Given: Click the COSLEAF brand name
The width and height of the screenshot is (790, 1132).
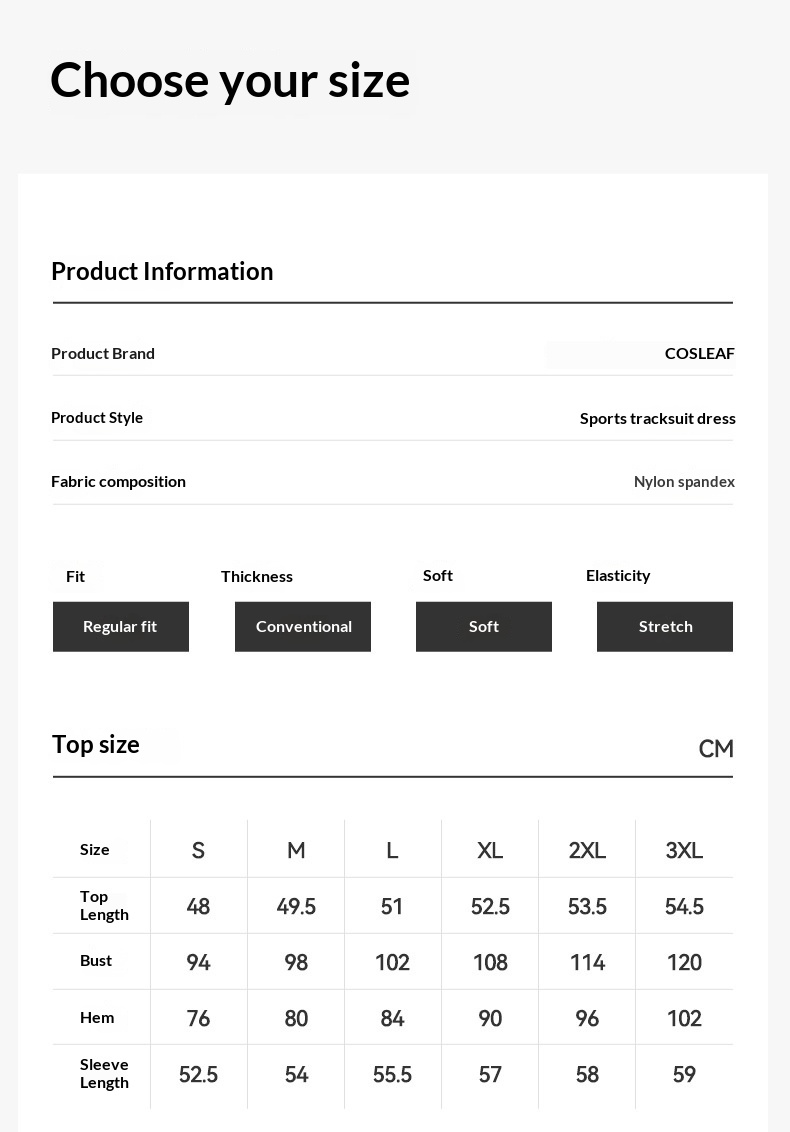Looking at the screenshot, I should [699, 354].
